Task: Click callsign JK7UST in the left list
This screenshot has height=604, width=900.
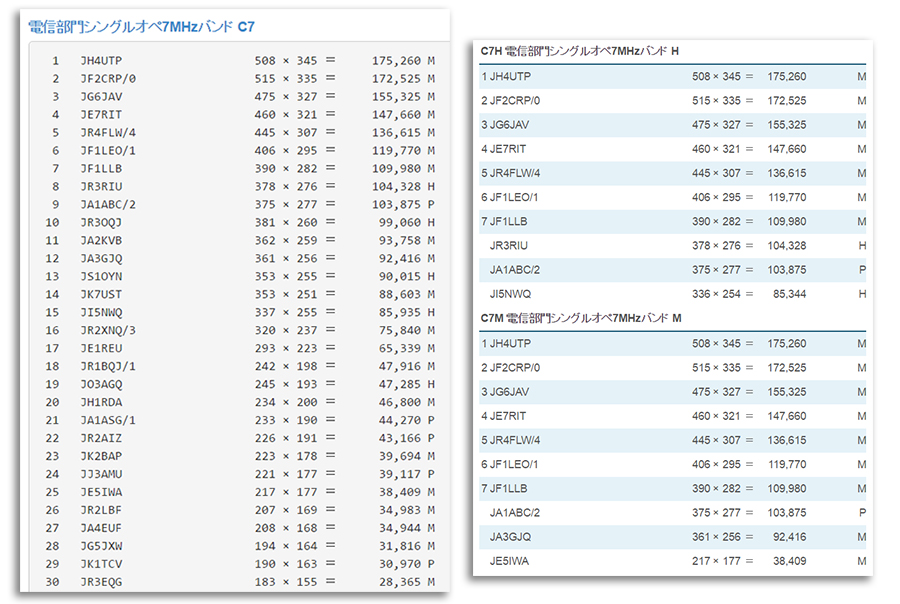Action: 101,294
